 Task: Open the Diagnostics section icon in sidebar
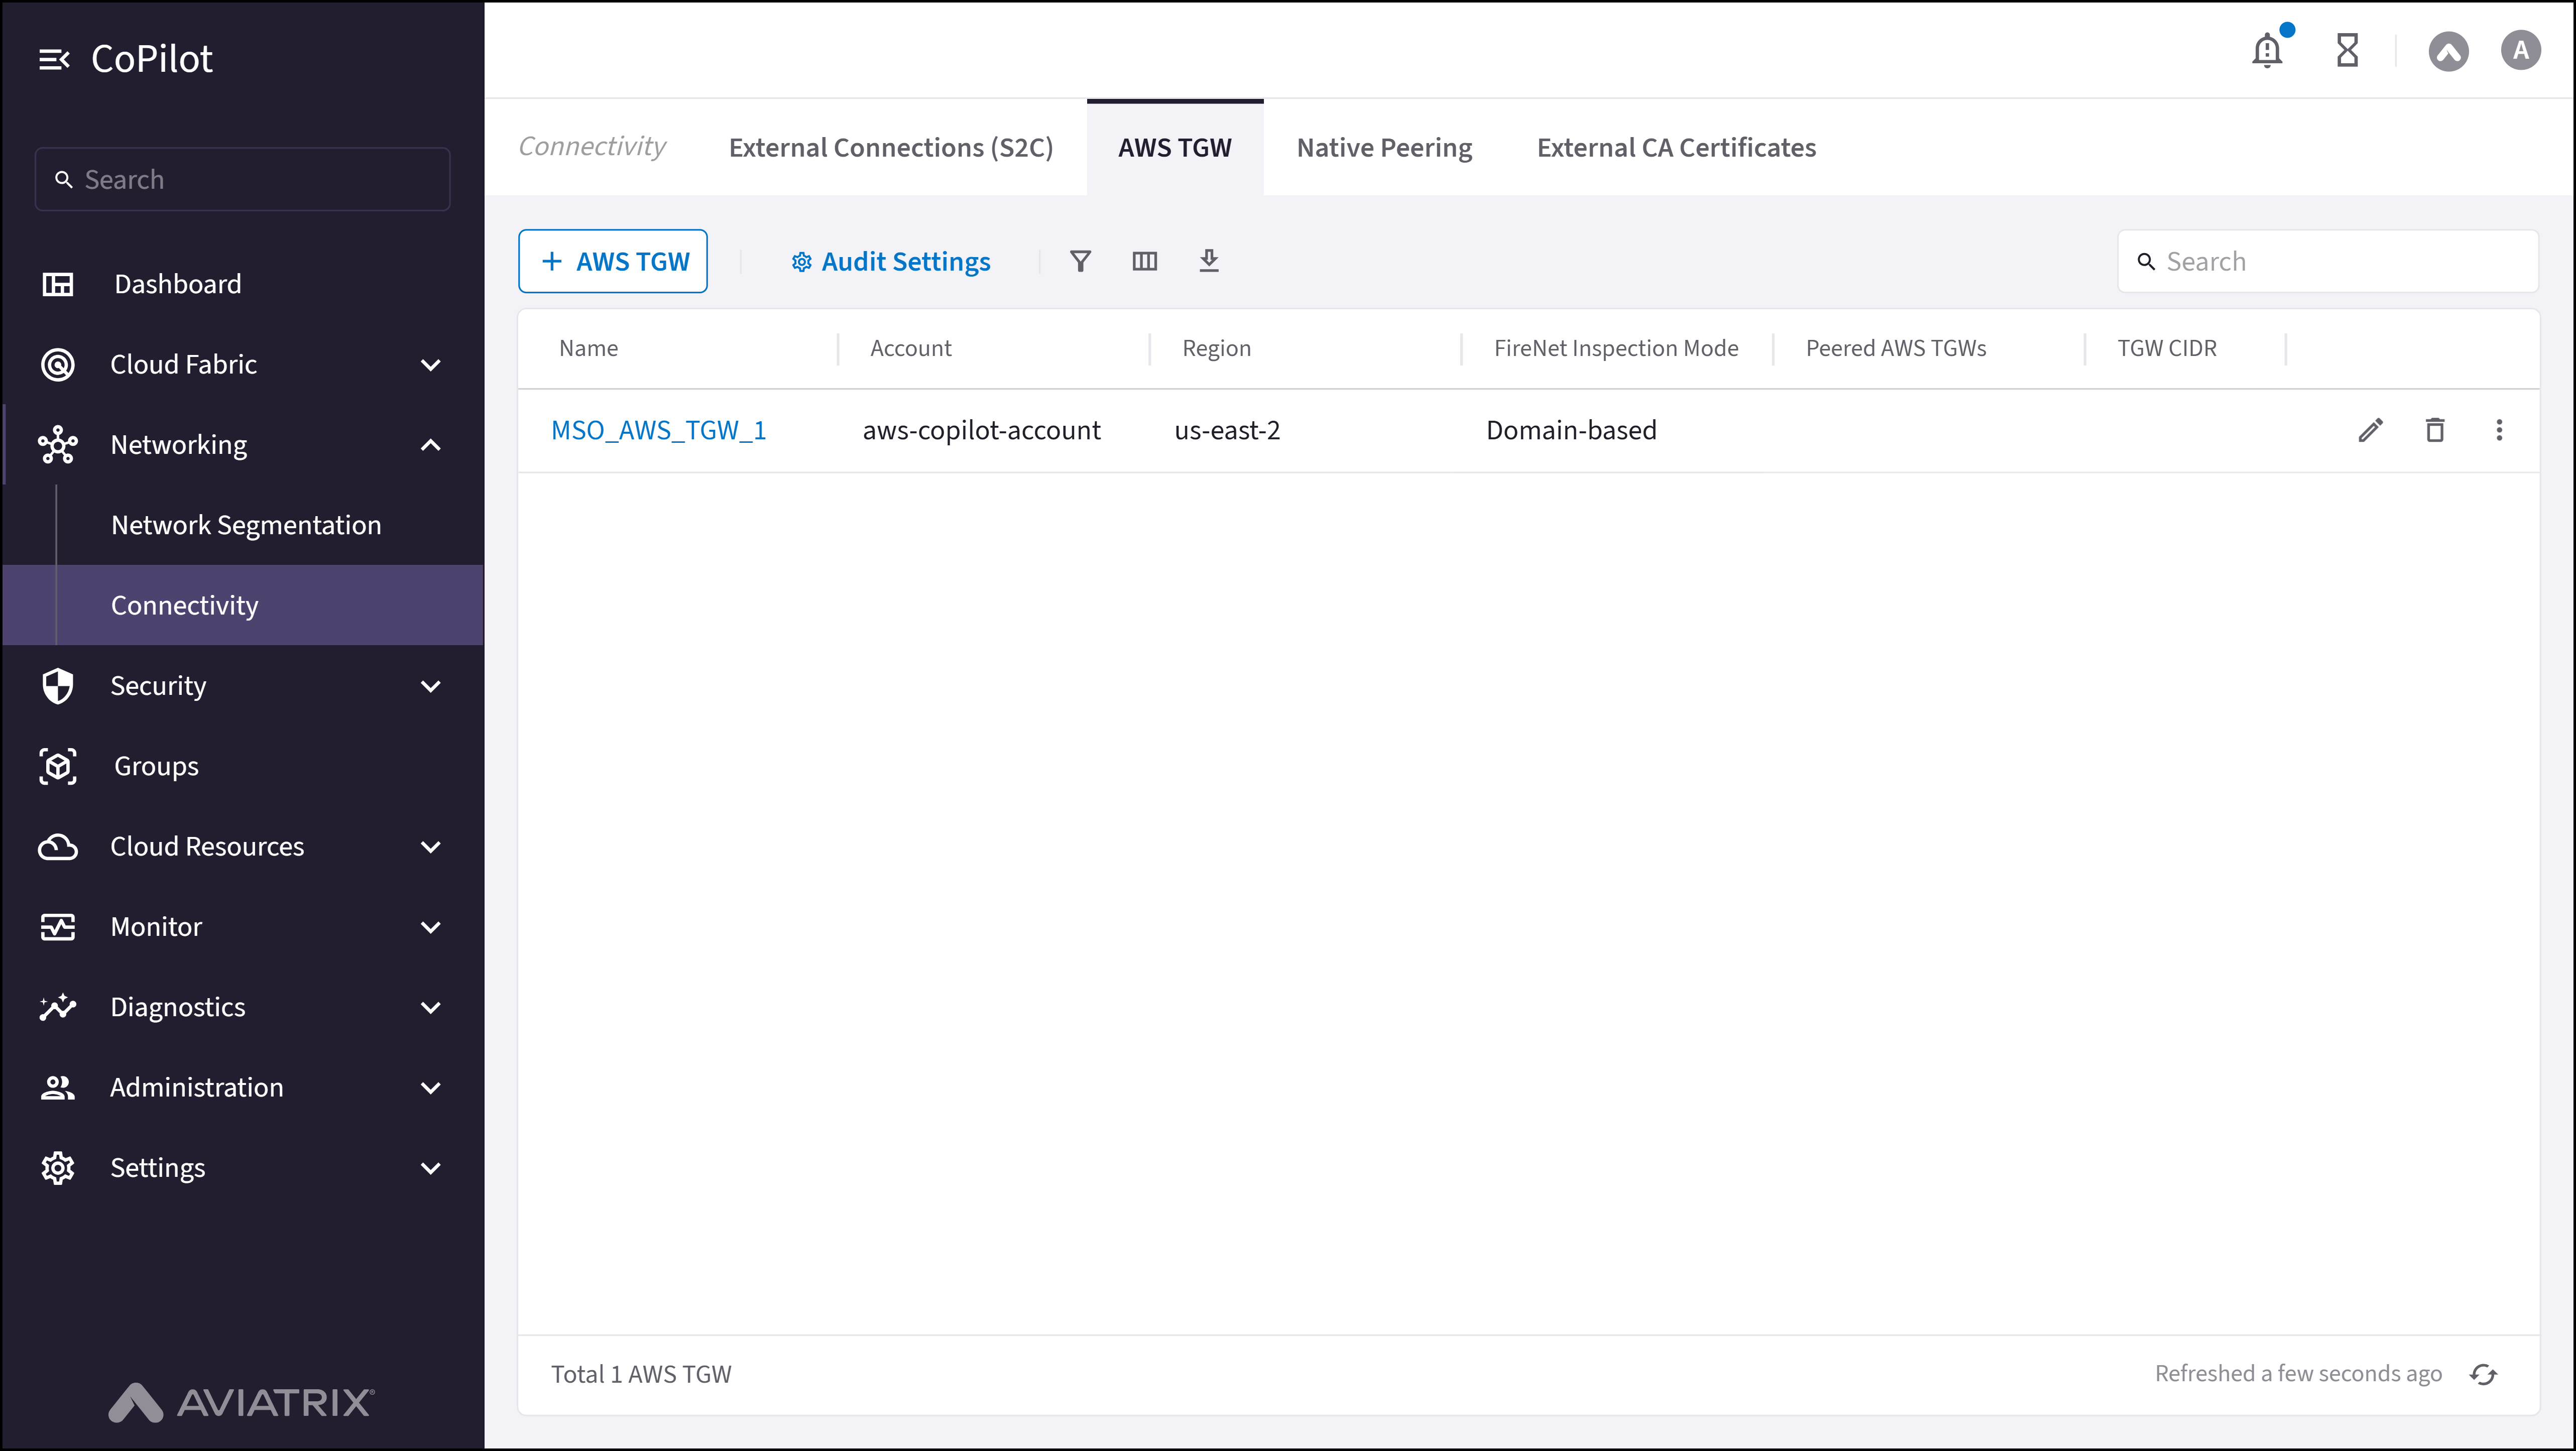point(57,1007)
